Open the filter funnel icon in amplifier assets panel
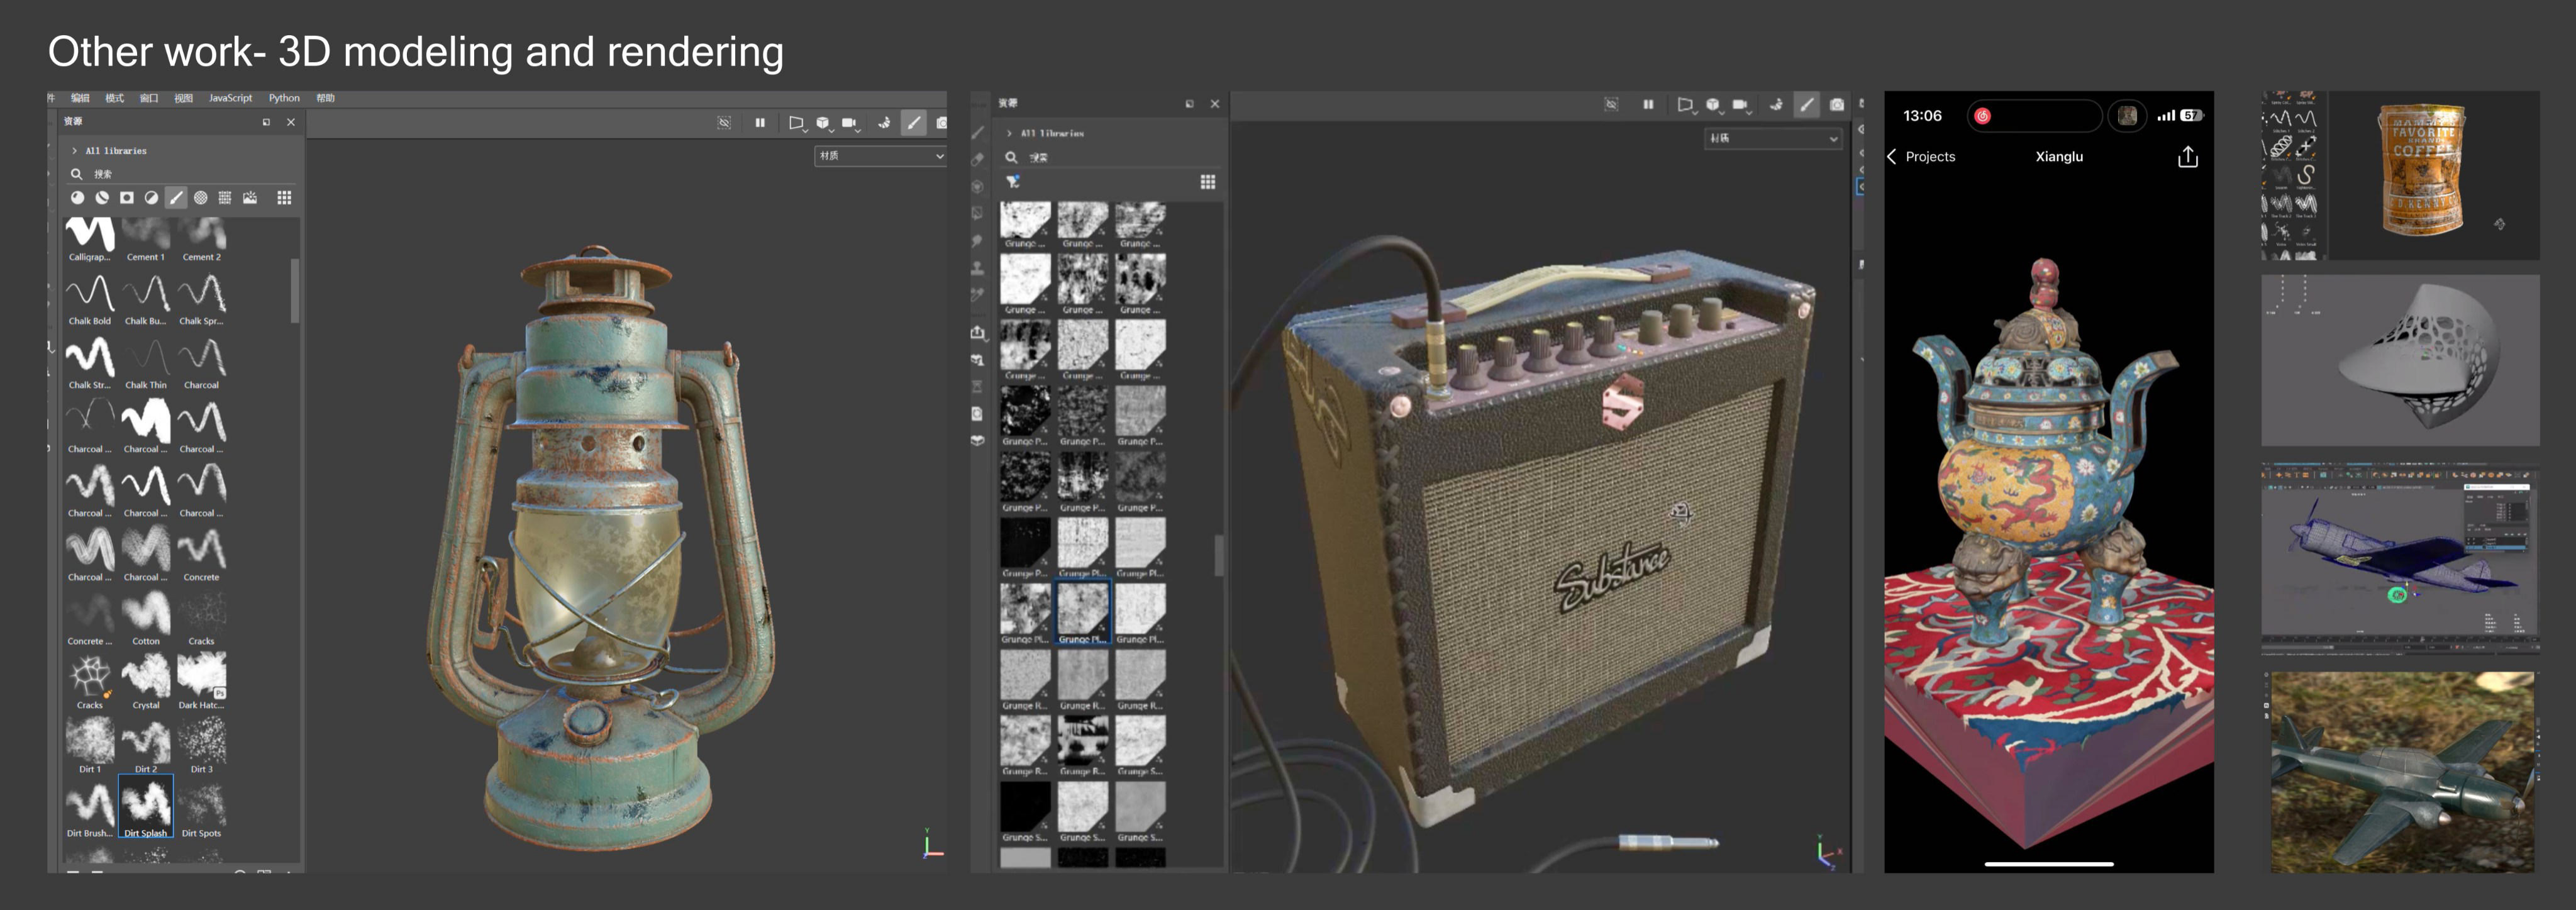 [1013, 182]
